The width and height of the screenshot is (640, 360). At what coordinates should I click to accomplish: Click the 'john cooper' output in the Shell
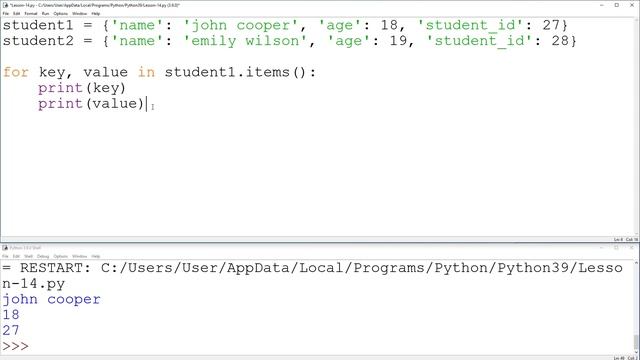[x=51, y=299]
